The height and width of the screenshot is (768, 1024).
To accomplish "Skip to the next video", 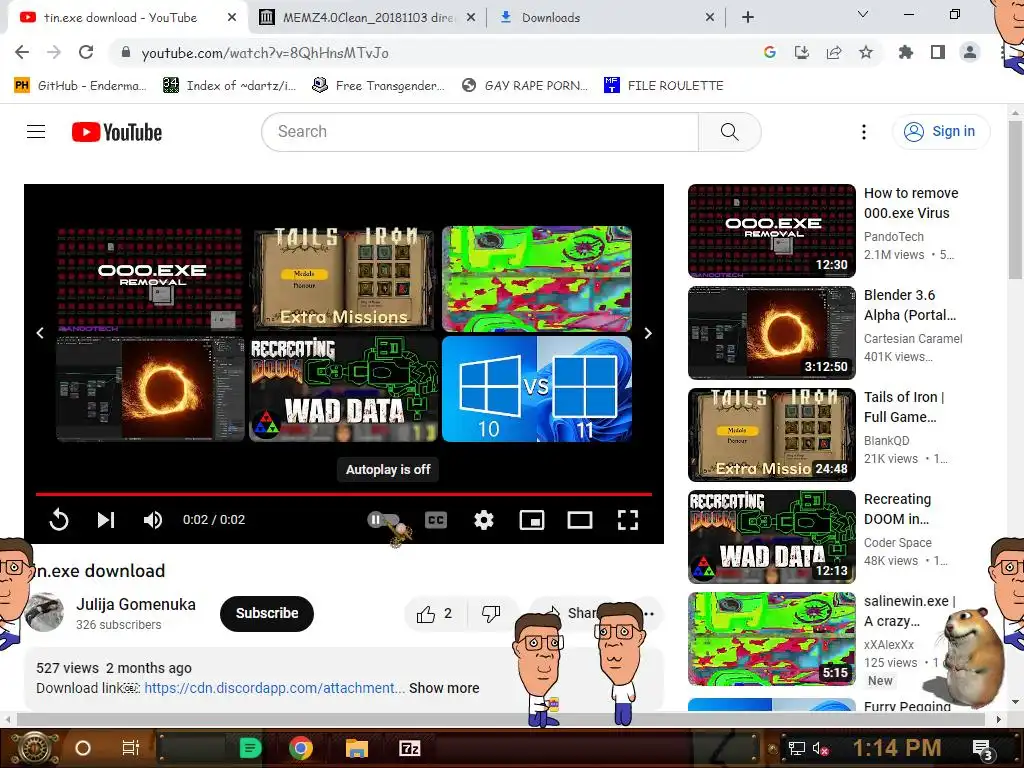I will [106, 520].
